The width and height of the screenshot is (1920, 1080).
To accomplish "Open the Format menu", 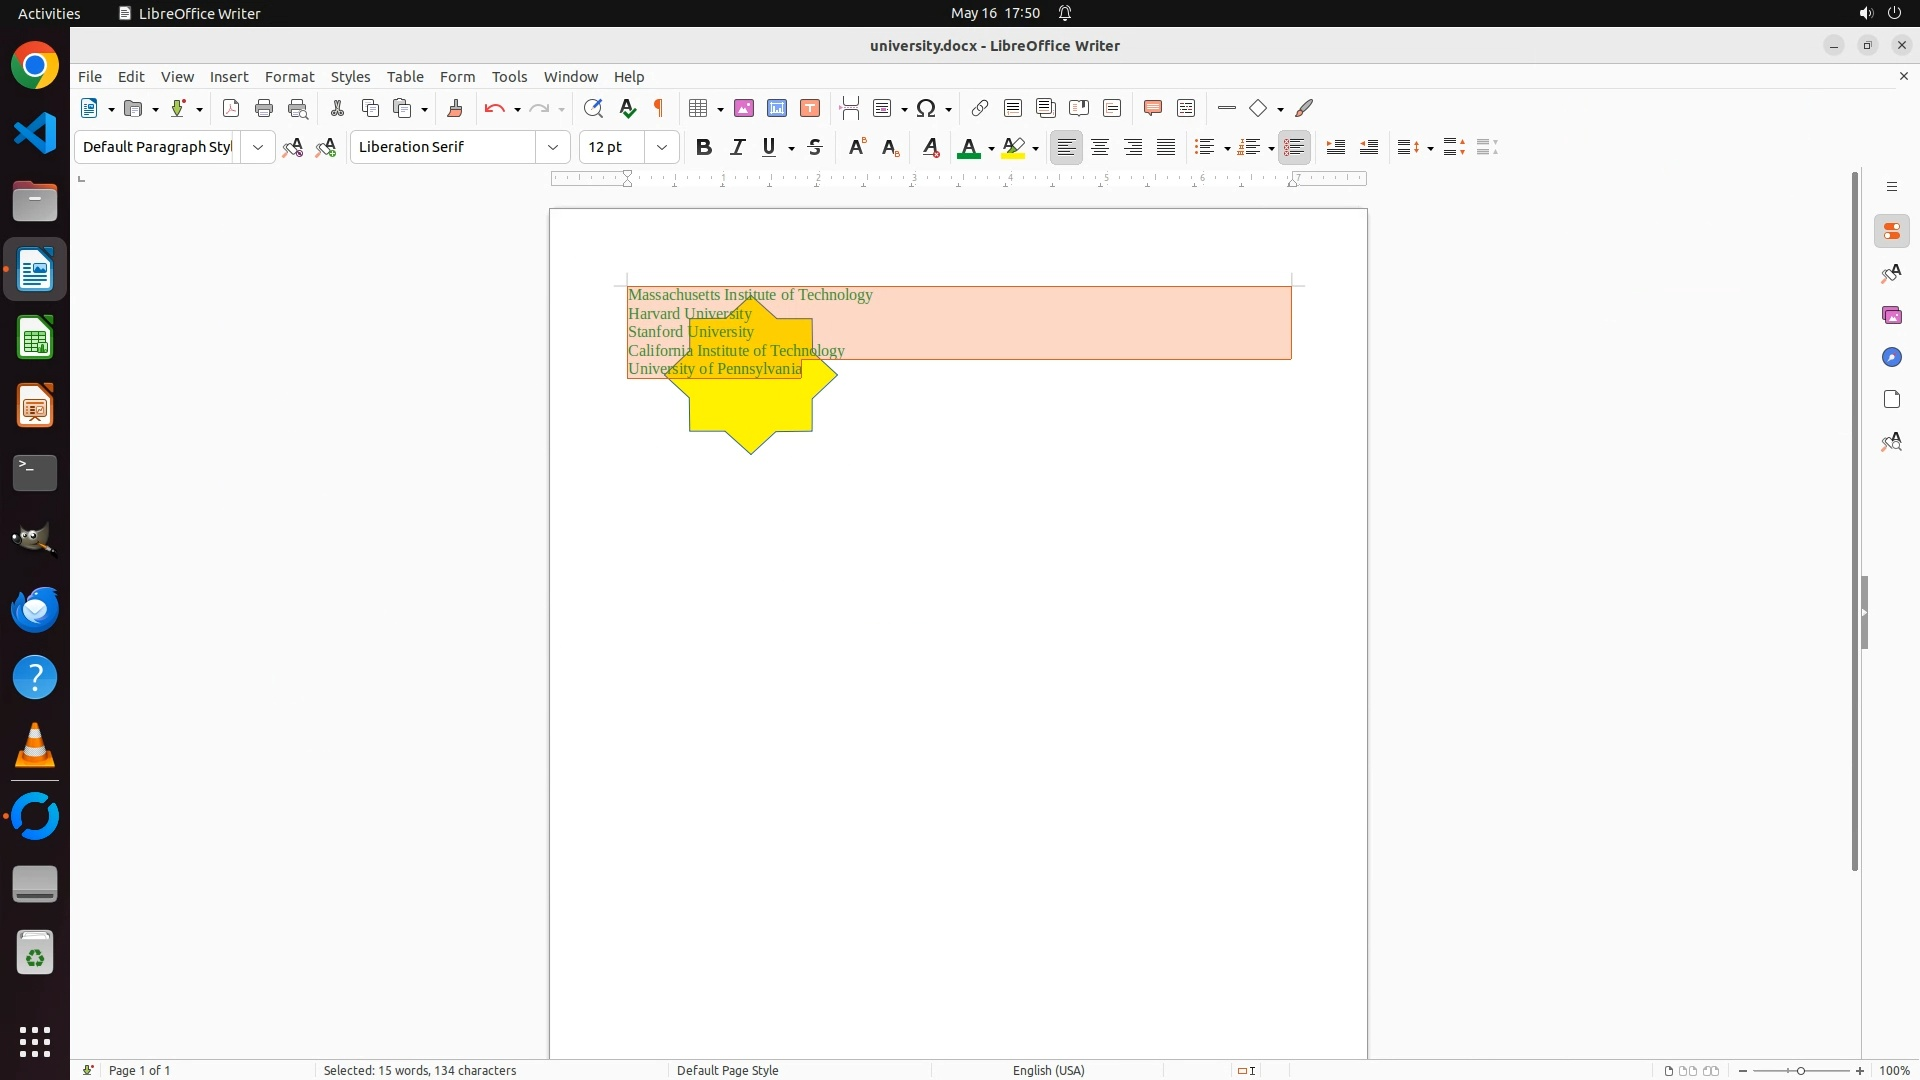I will tap(289, 77).
